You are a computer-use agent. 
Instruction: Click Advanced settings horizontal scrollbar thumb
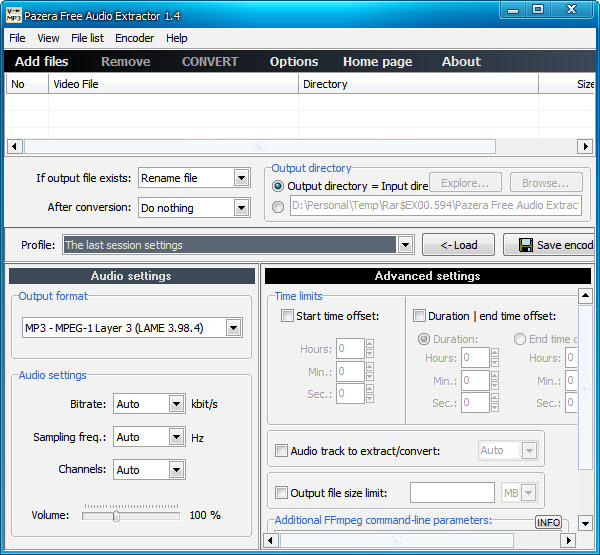397,540
